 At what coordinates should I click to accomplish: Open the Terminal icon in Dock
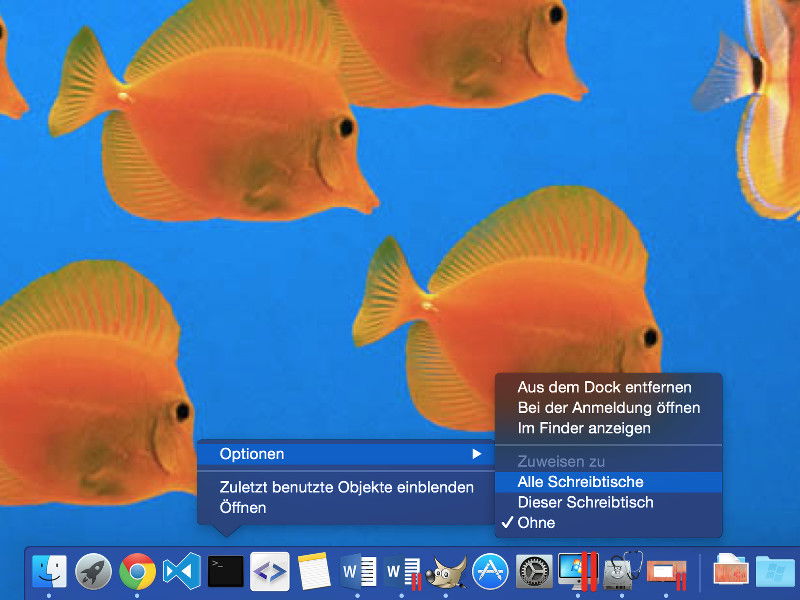pos(226,571)
